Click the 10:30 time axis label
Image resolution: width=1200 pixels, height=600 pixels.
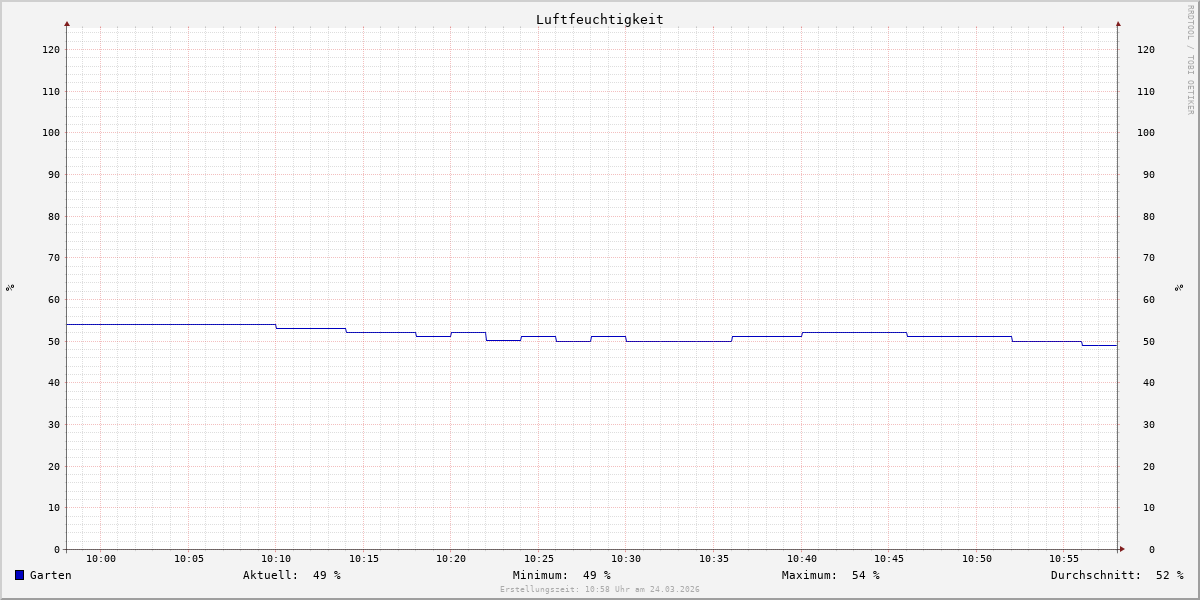626,559
